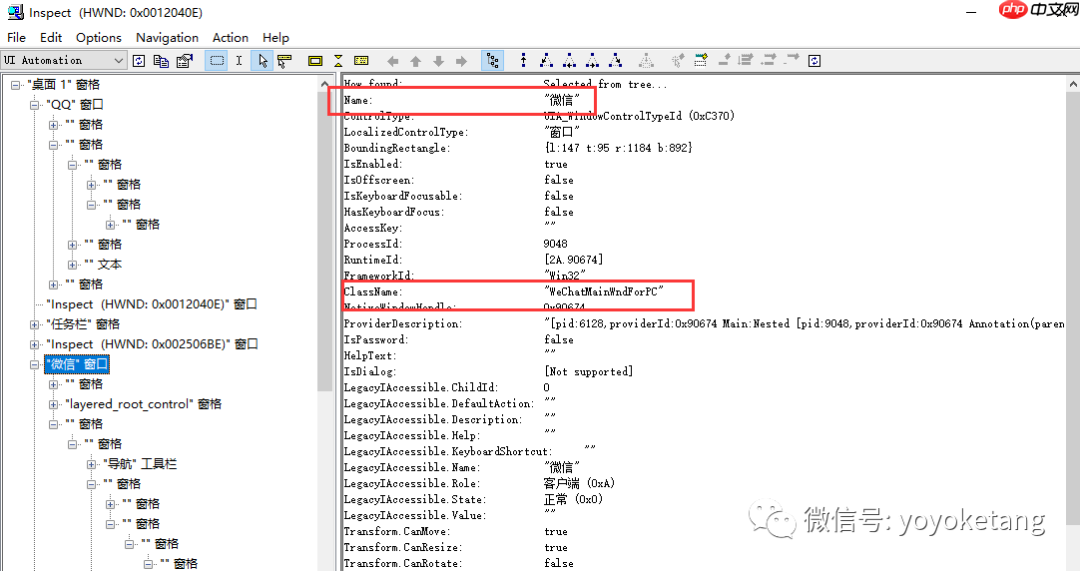1080x571 pixels.
Task: Click the Navigate to Previous Sibling icon
Action: [570, 61]
